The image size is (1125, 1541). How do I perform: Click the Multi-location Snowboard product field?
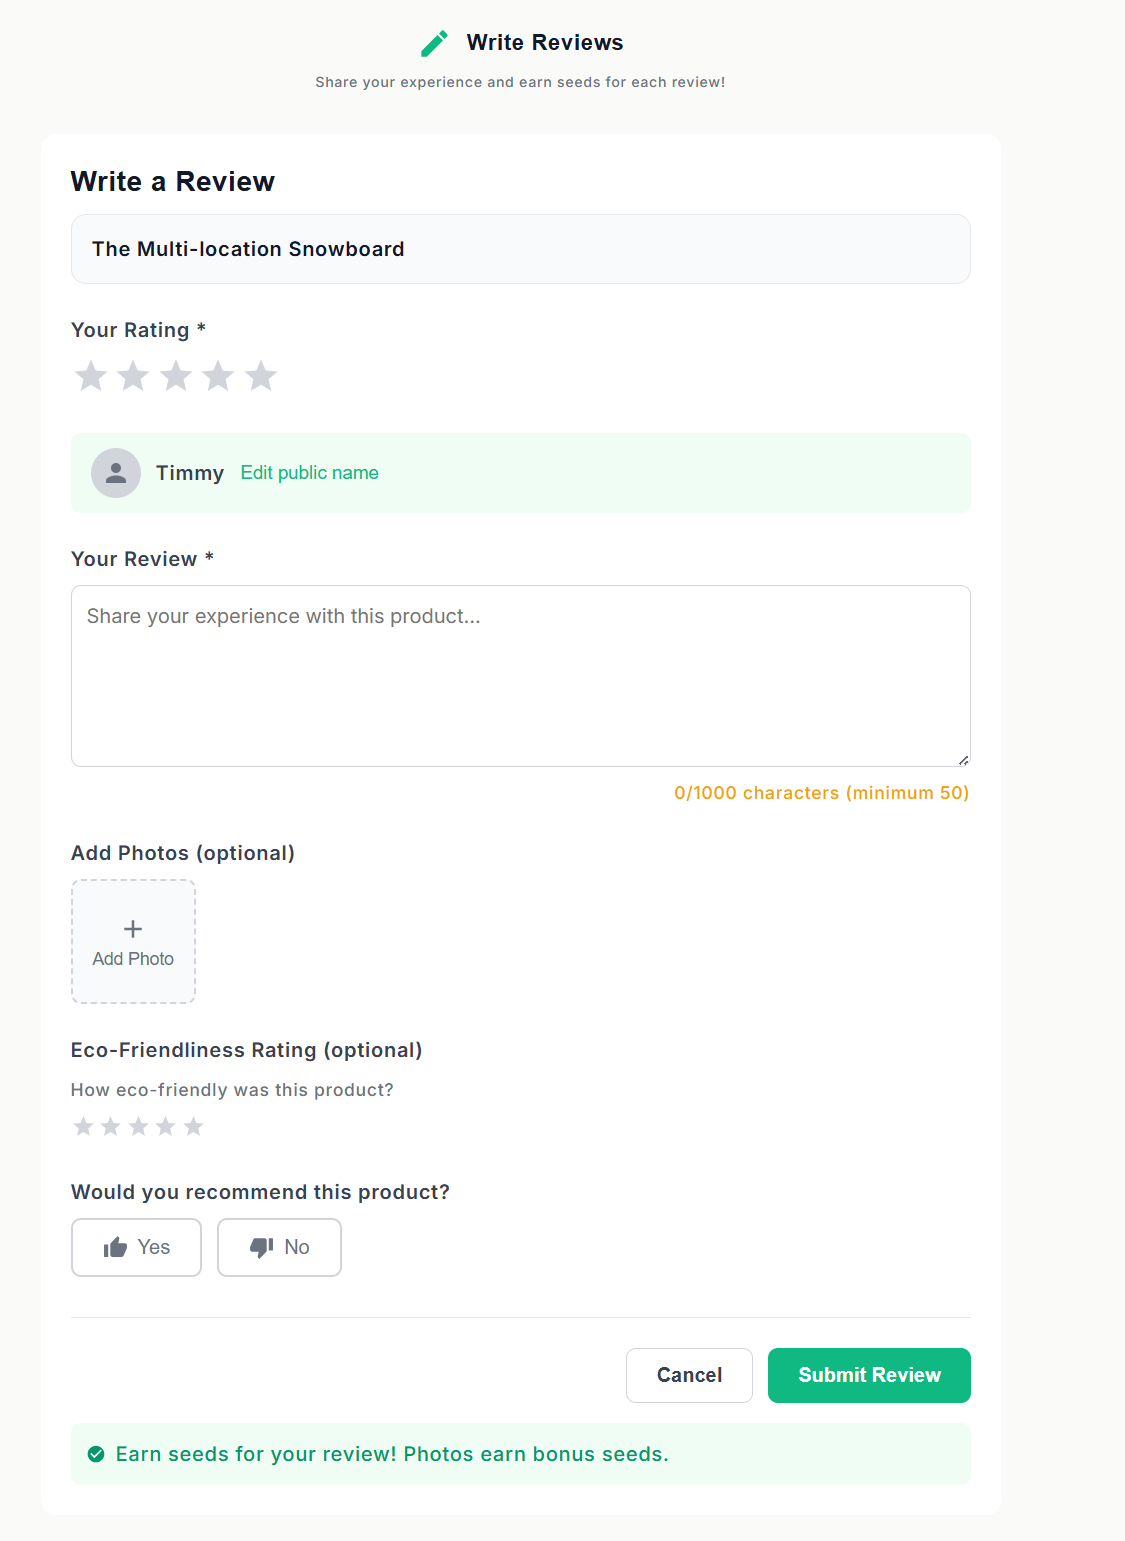[x=520, y=249]
